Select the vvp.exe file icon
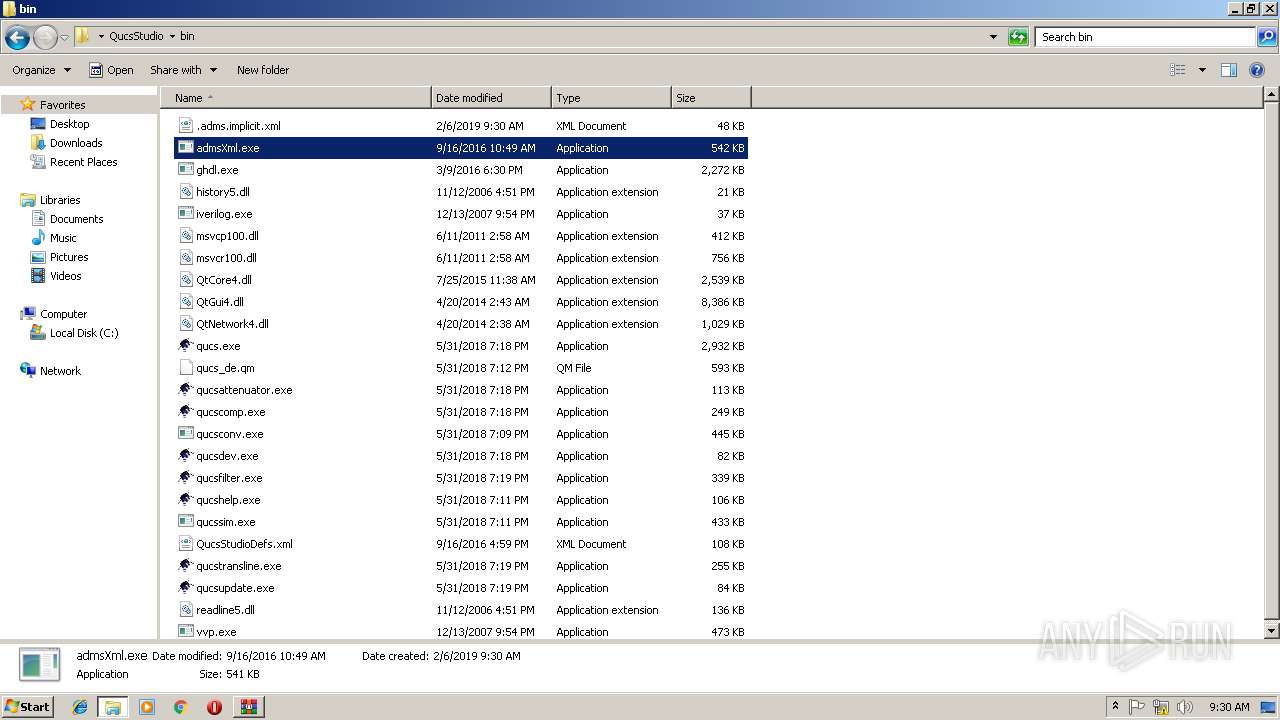This screenshot has width=1280, height=720. 185,632
